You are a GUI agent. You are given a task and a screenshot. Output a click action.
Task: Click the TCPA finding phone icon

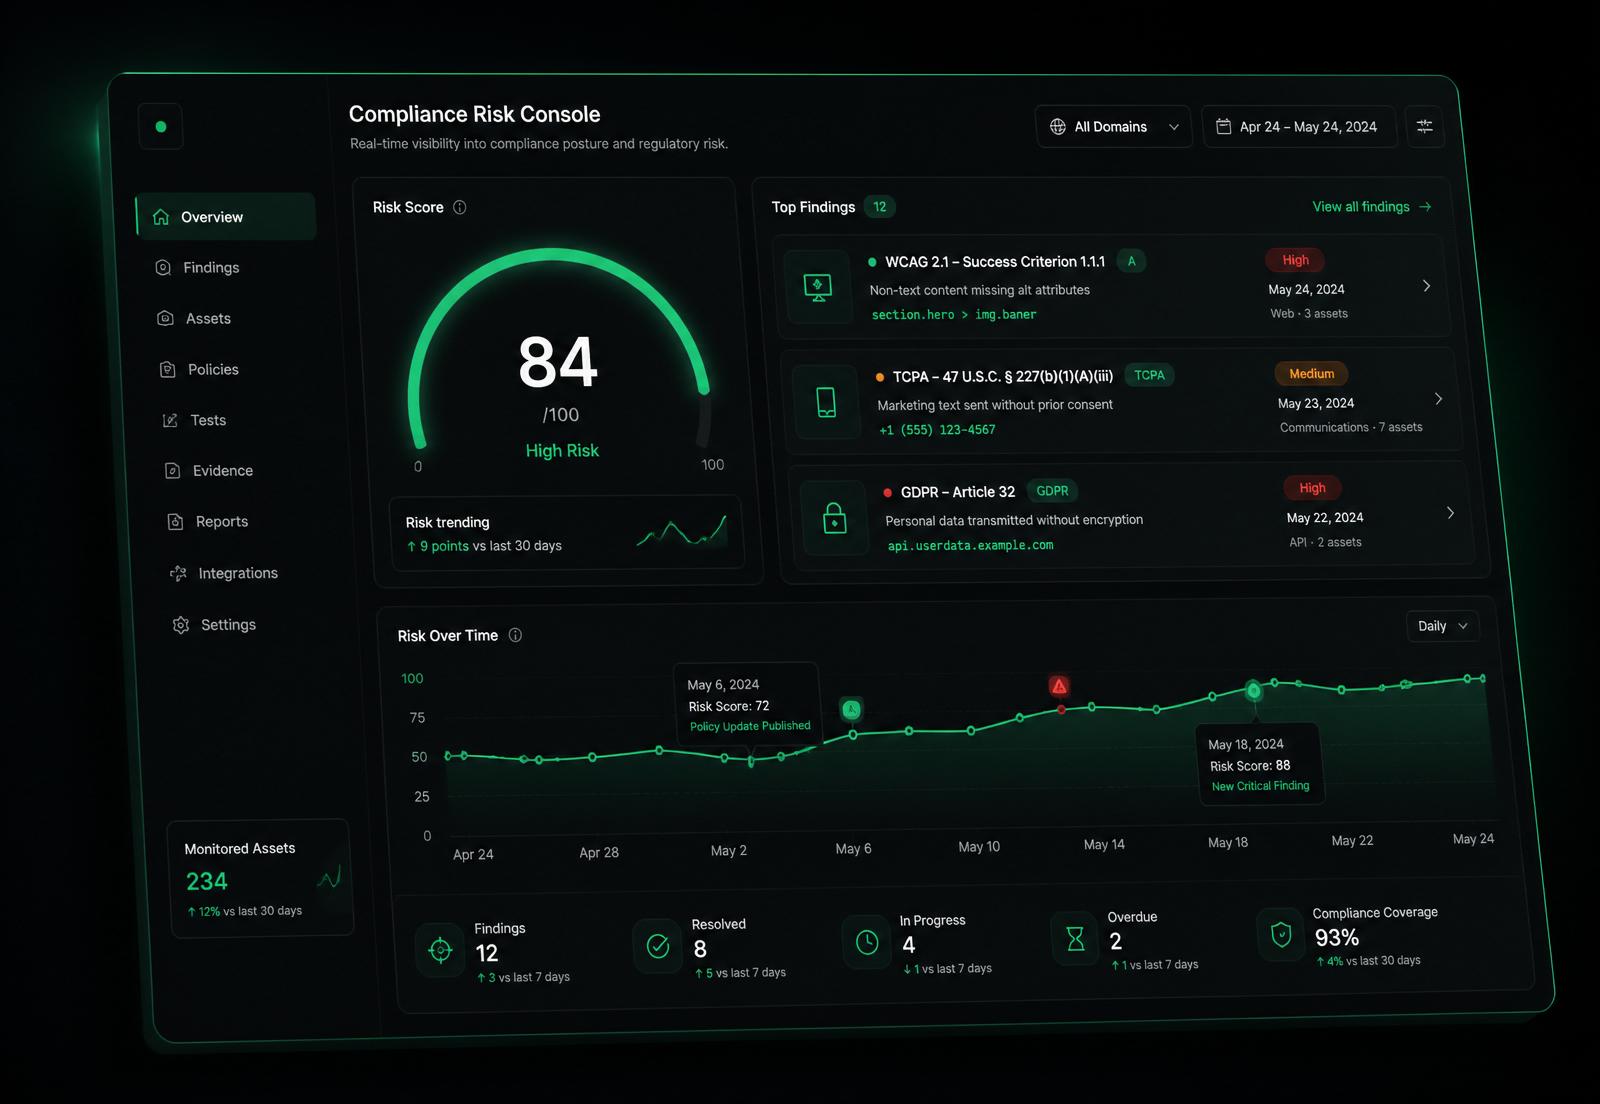pyautogui.click(x=826, y=402)
